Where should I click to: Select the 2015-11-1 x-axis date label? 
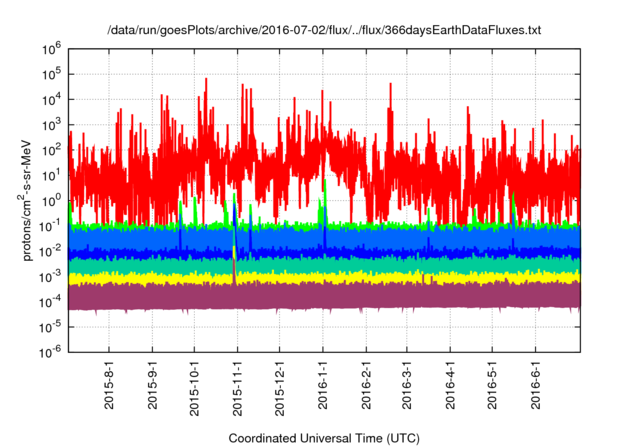pos(237,388)
